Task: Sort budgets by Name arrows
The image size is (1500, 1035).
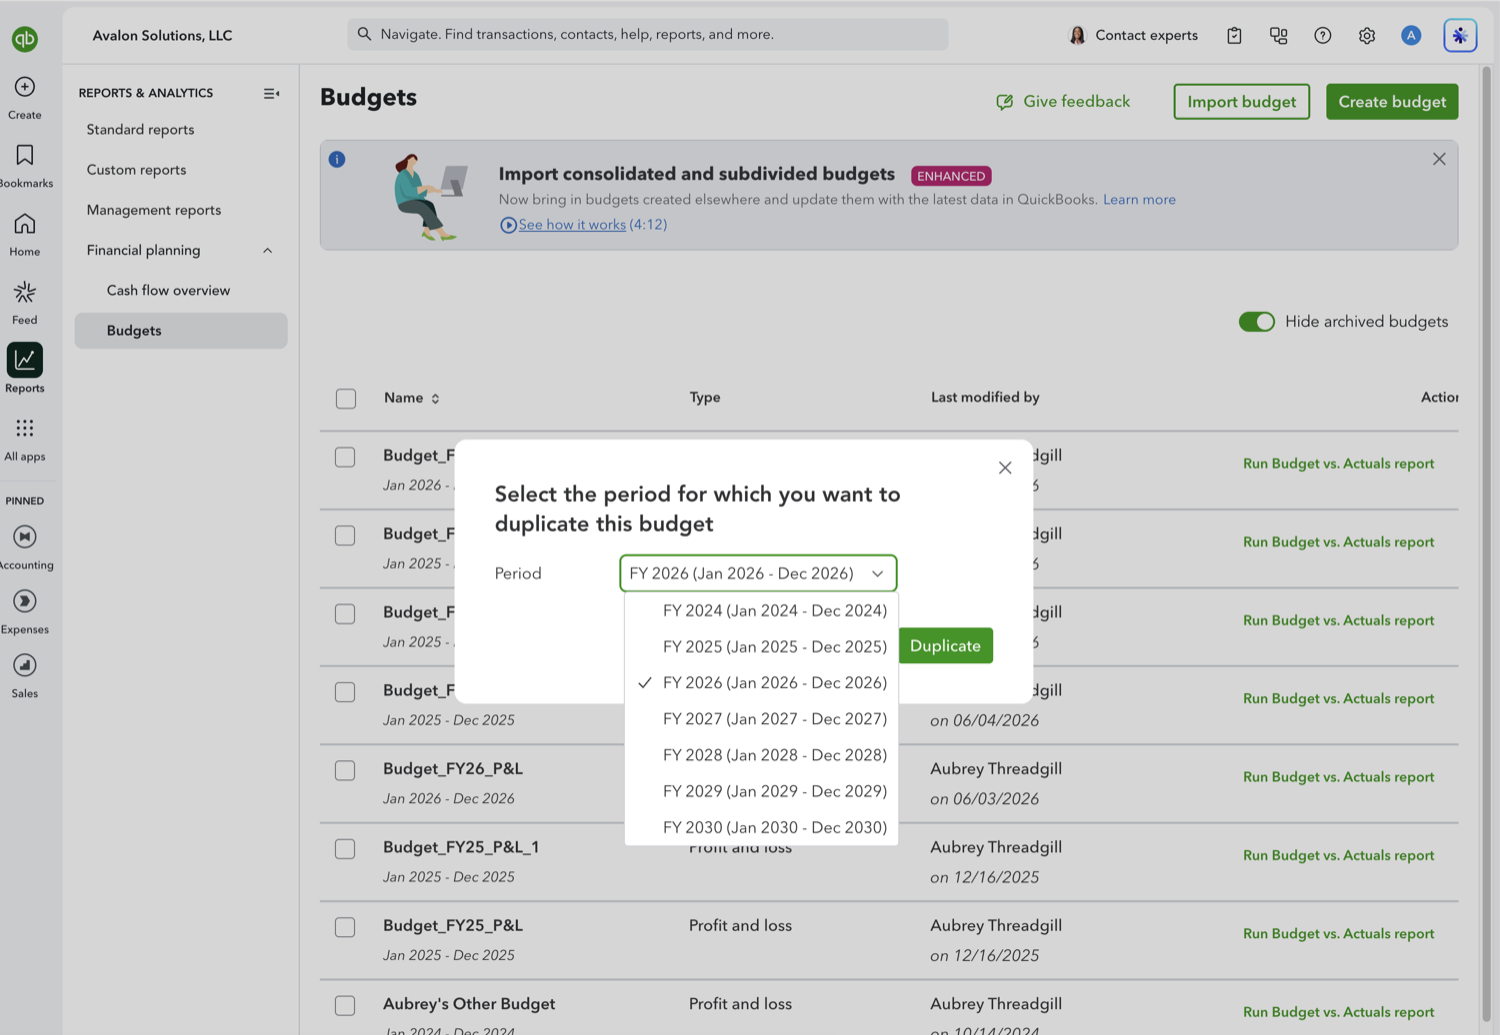Action: [435, 398]
